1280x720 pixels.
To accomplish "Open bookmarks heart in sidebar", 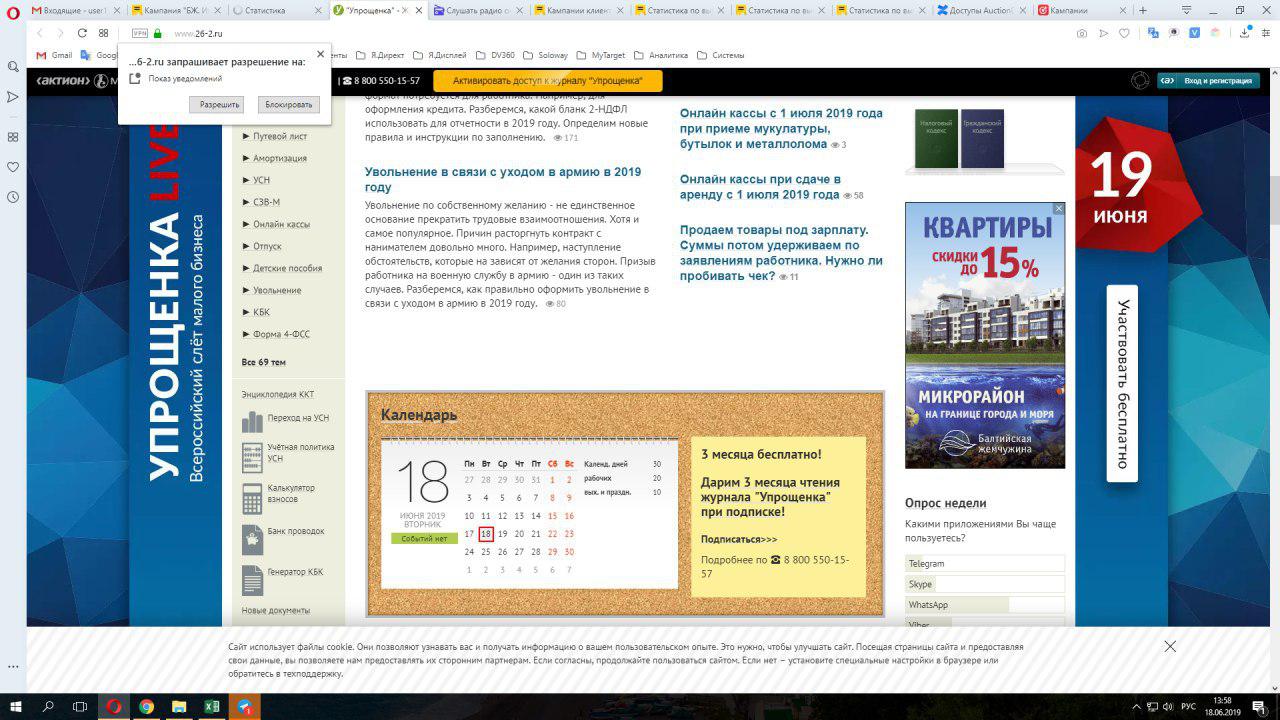I will (x=13, y=167).
